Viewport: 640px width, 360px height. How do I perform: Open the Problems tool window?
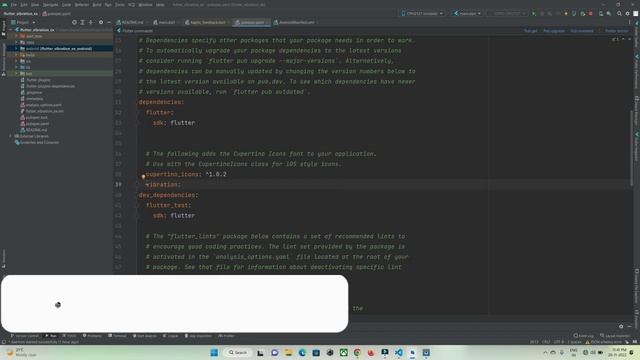[92, 336]
